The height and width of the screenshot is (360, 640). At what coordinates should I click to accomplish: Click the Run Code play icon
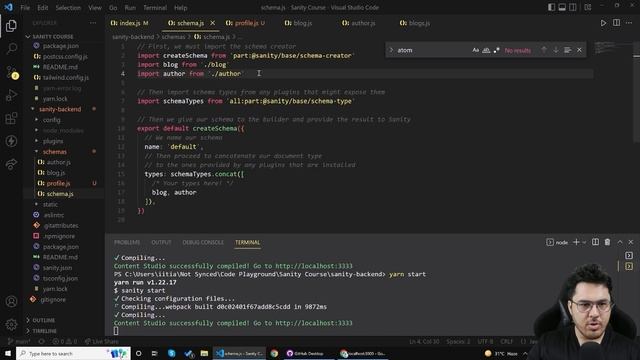[603, 23]
